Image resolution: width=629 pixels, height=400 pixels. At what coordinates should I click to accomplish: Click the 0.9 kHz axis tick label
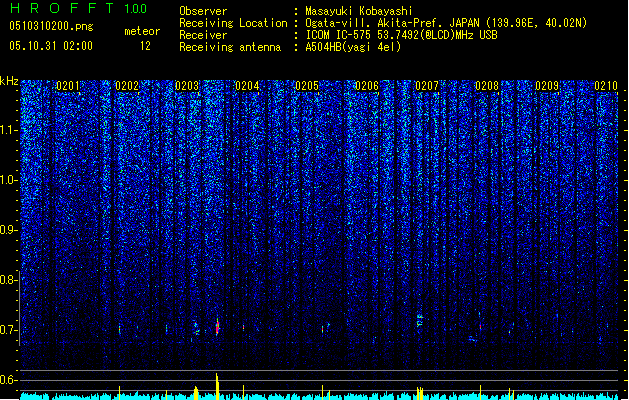8,230
